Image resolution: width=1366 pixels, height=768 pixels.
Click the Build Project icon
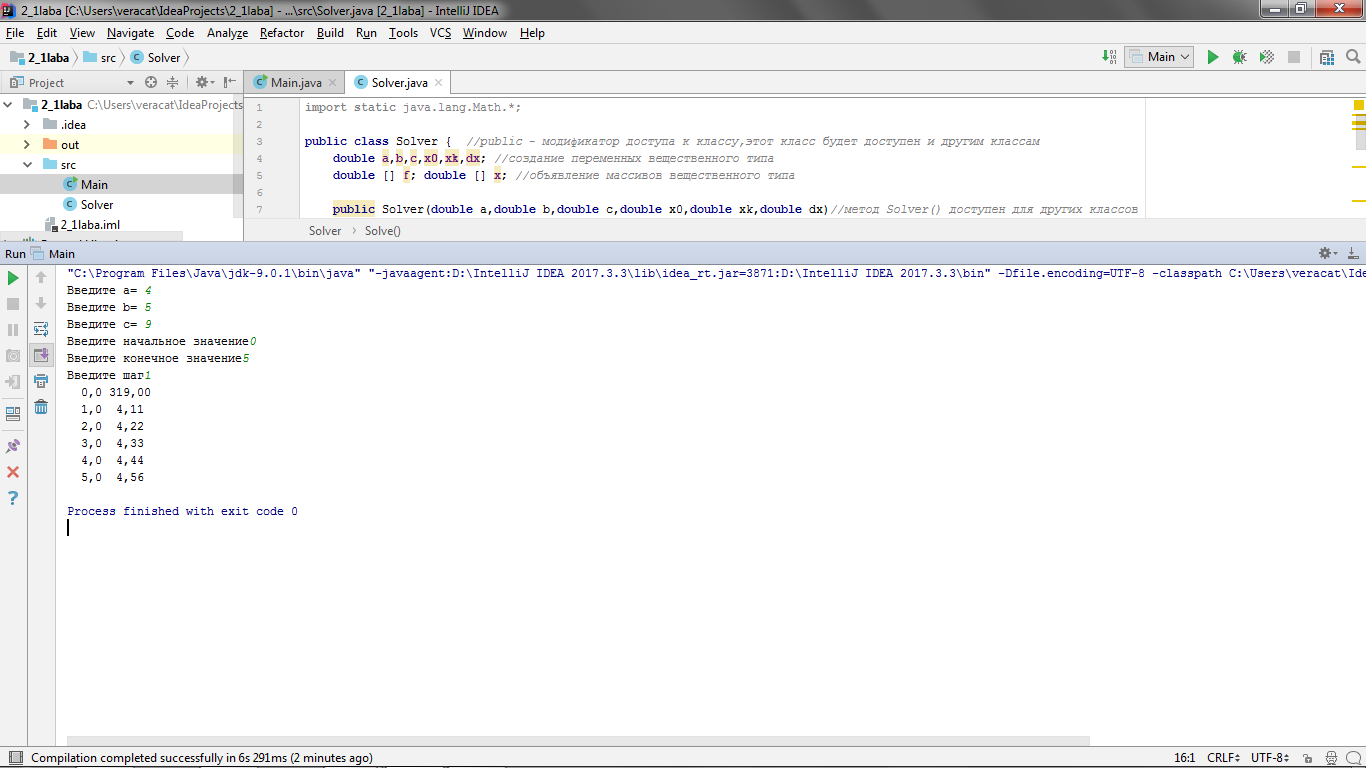click(1109, 57)
